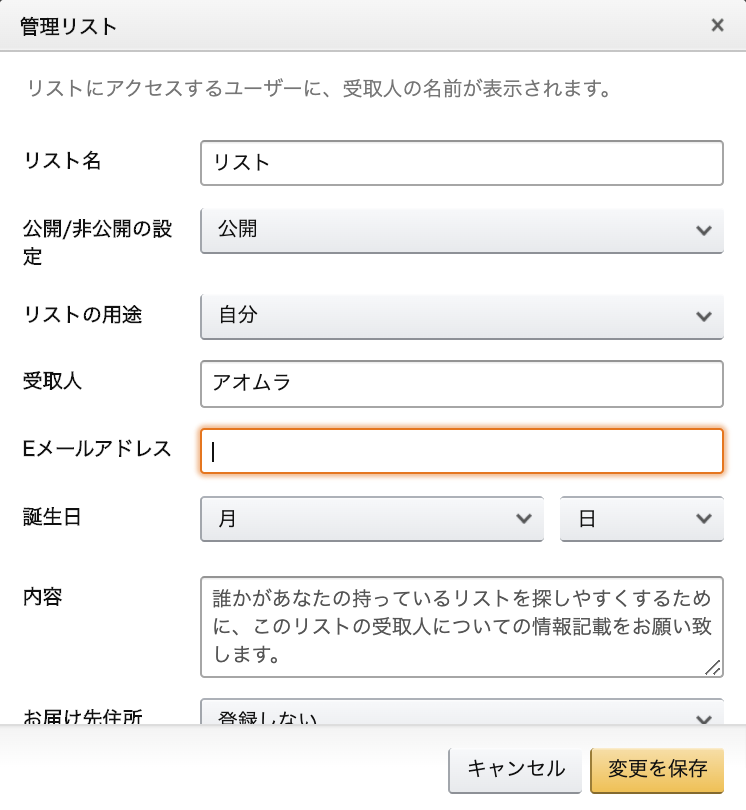Image resolution: width=746 pixels, height=810 pixels.
Task: Close the 管理リスト dialog with the X
Action: tap(717, 25)
